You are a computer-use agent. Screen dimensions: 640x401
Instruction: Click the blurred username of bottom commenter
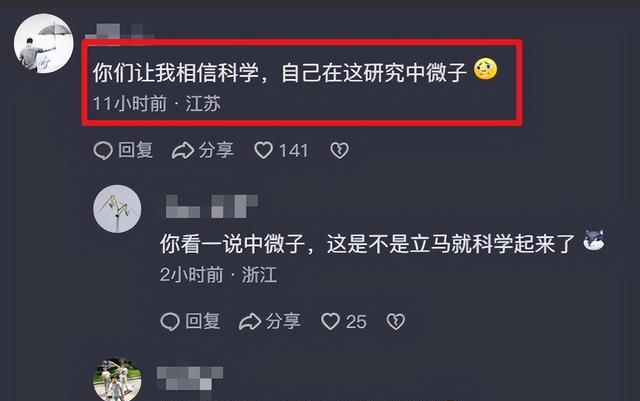(x=190, y=378)
